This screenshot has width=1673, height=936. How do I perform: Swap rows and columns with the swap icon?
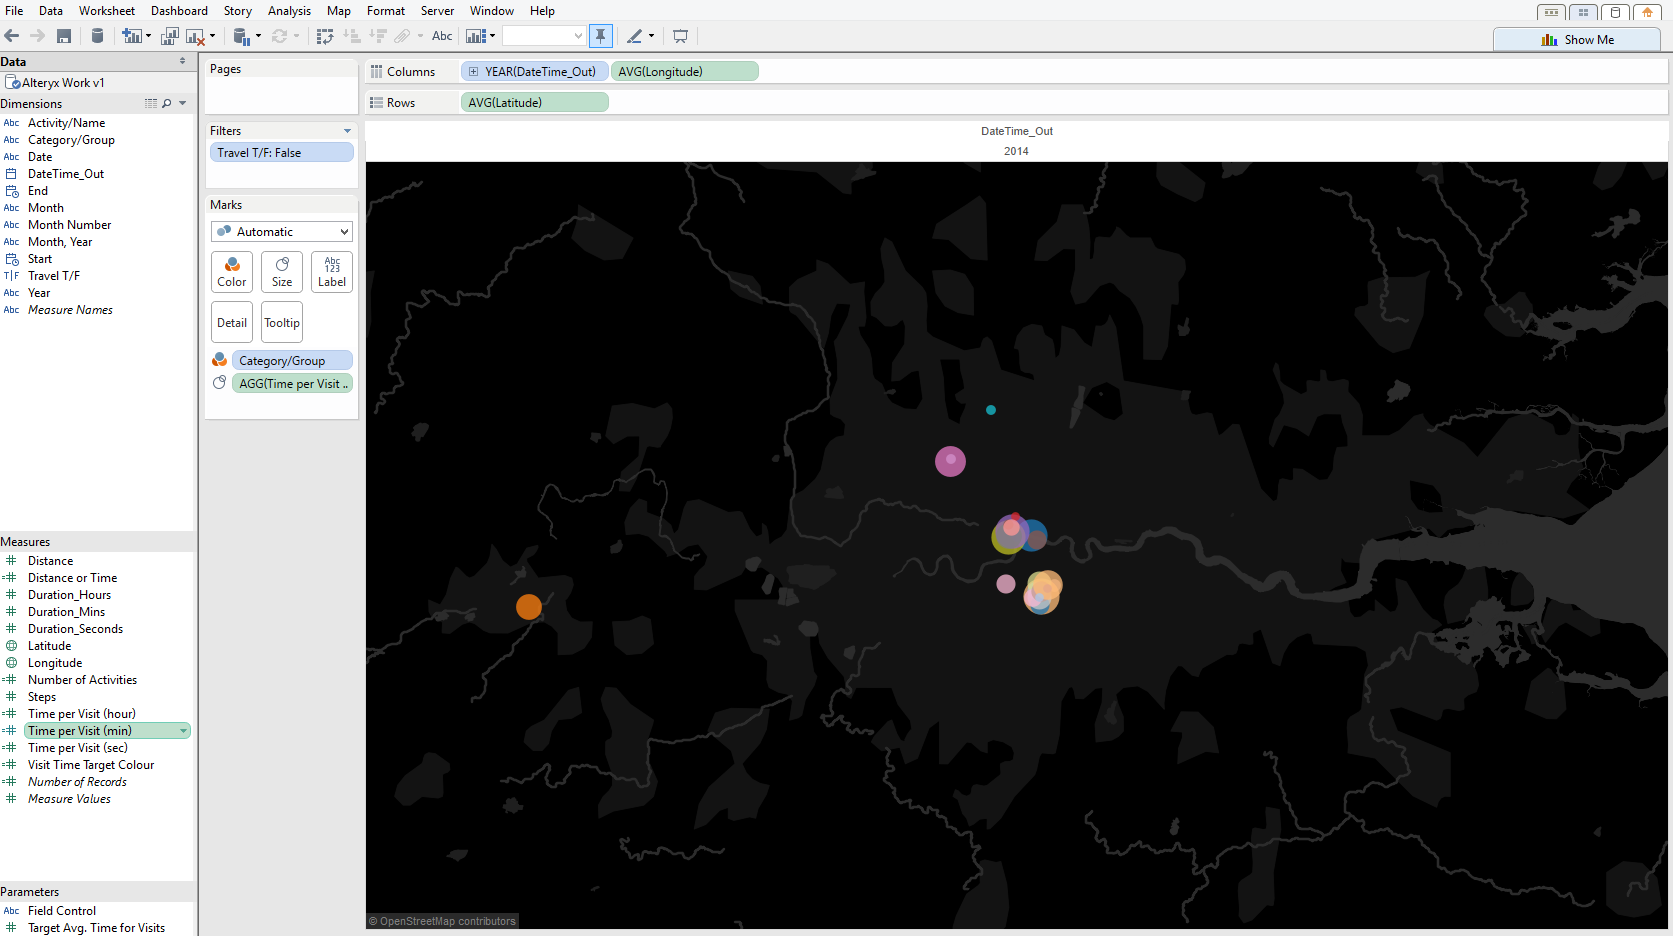(325, 36)
